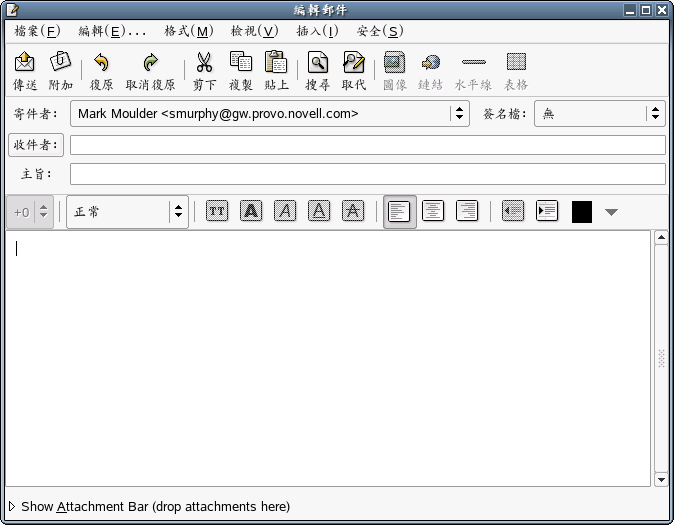The height and width of the screenshot is (525, 674).
Task: Click the Redo (取消復原) green arrow
Action: click(150, 62)
